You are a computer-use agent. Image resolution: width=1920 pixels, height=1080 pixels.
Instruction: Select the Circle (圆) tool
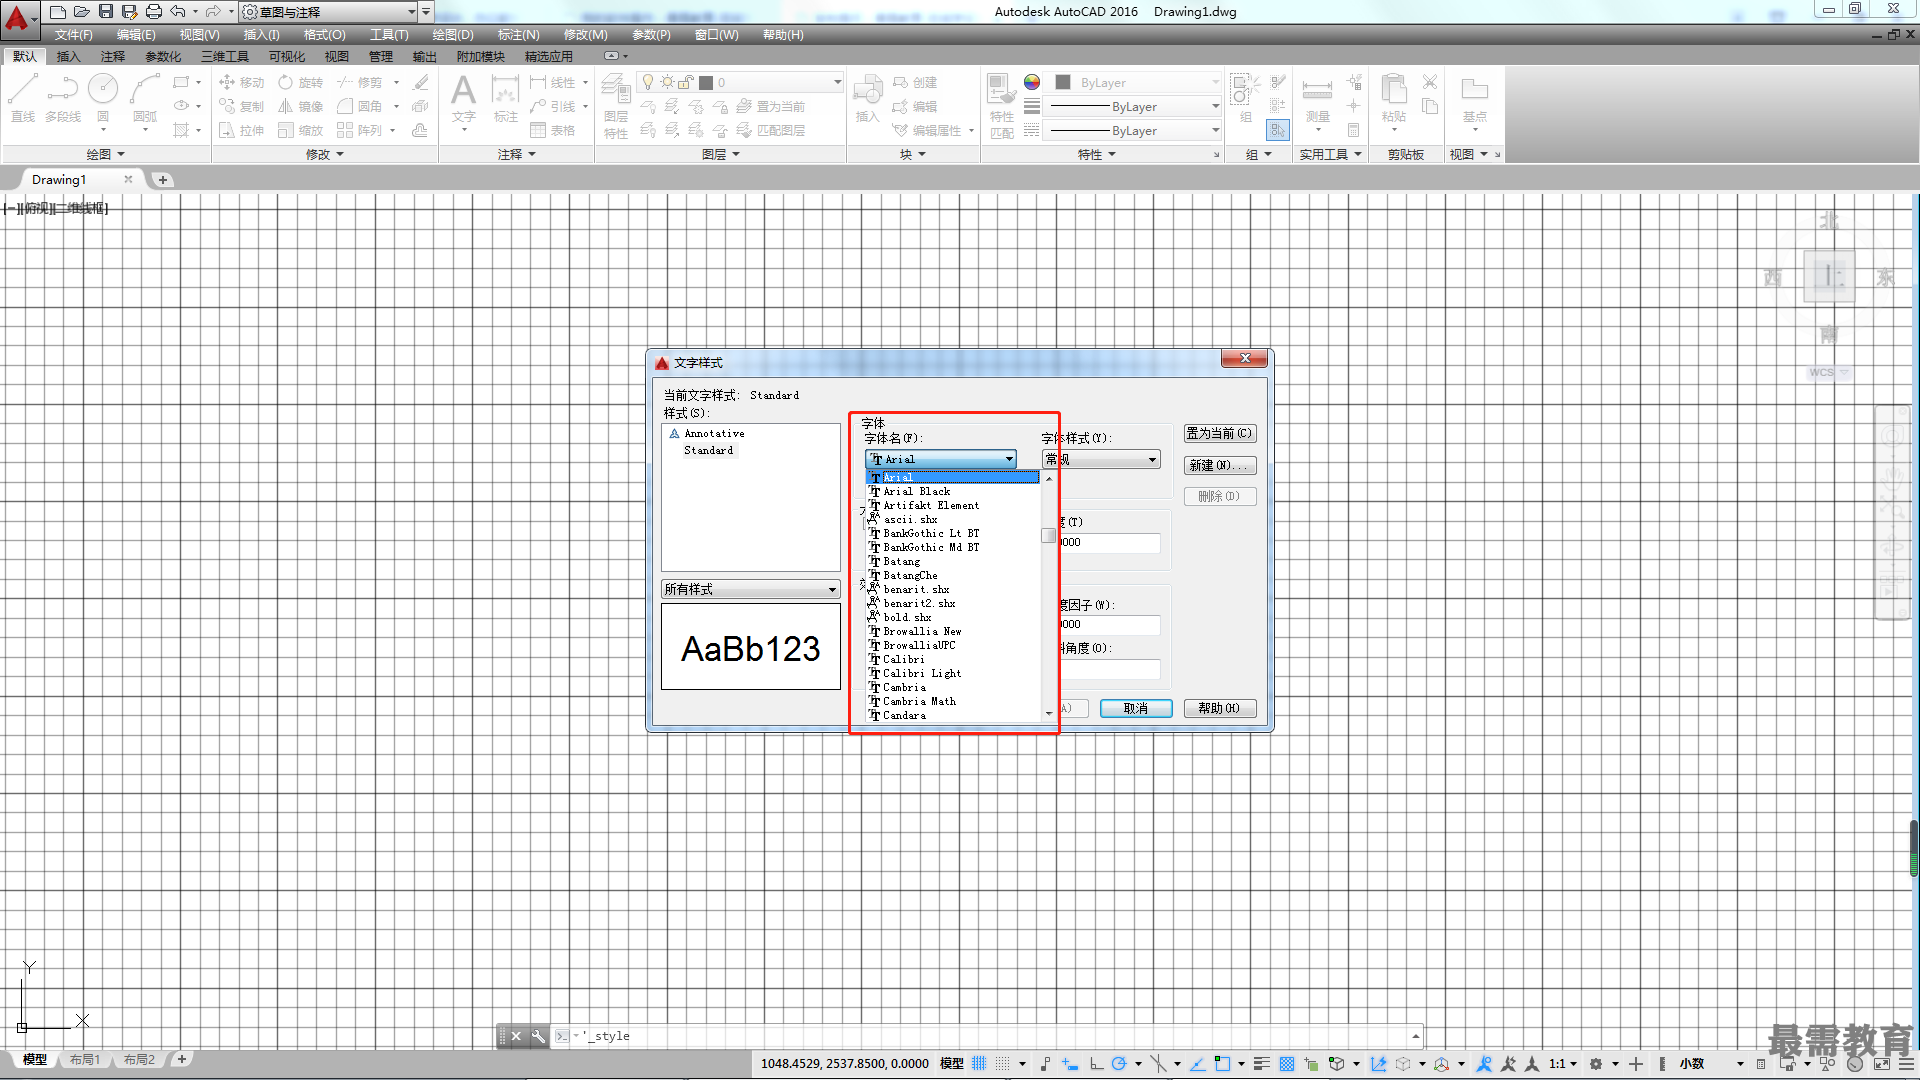(x=103, y=98)
